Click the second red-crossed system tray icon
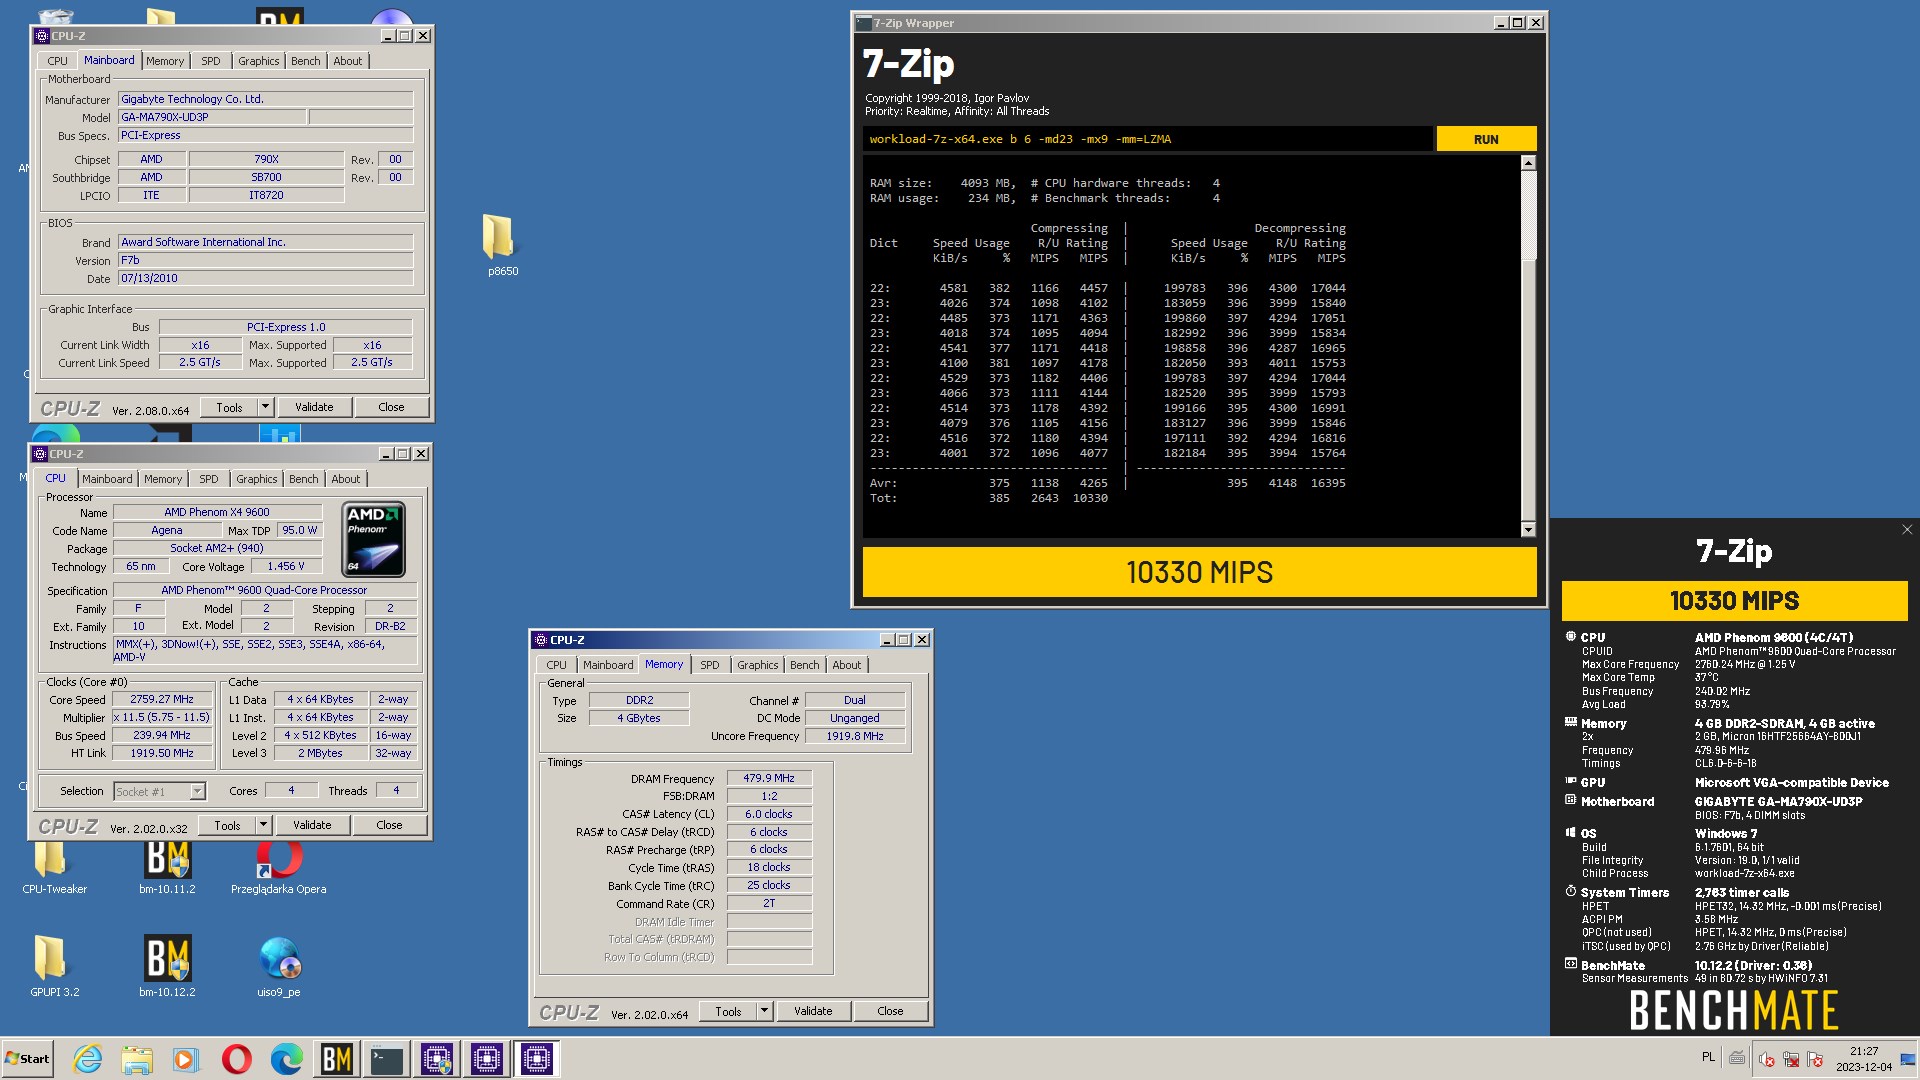1920x1080 pixels. pyautogui.click(x=1791, y=1059)
